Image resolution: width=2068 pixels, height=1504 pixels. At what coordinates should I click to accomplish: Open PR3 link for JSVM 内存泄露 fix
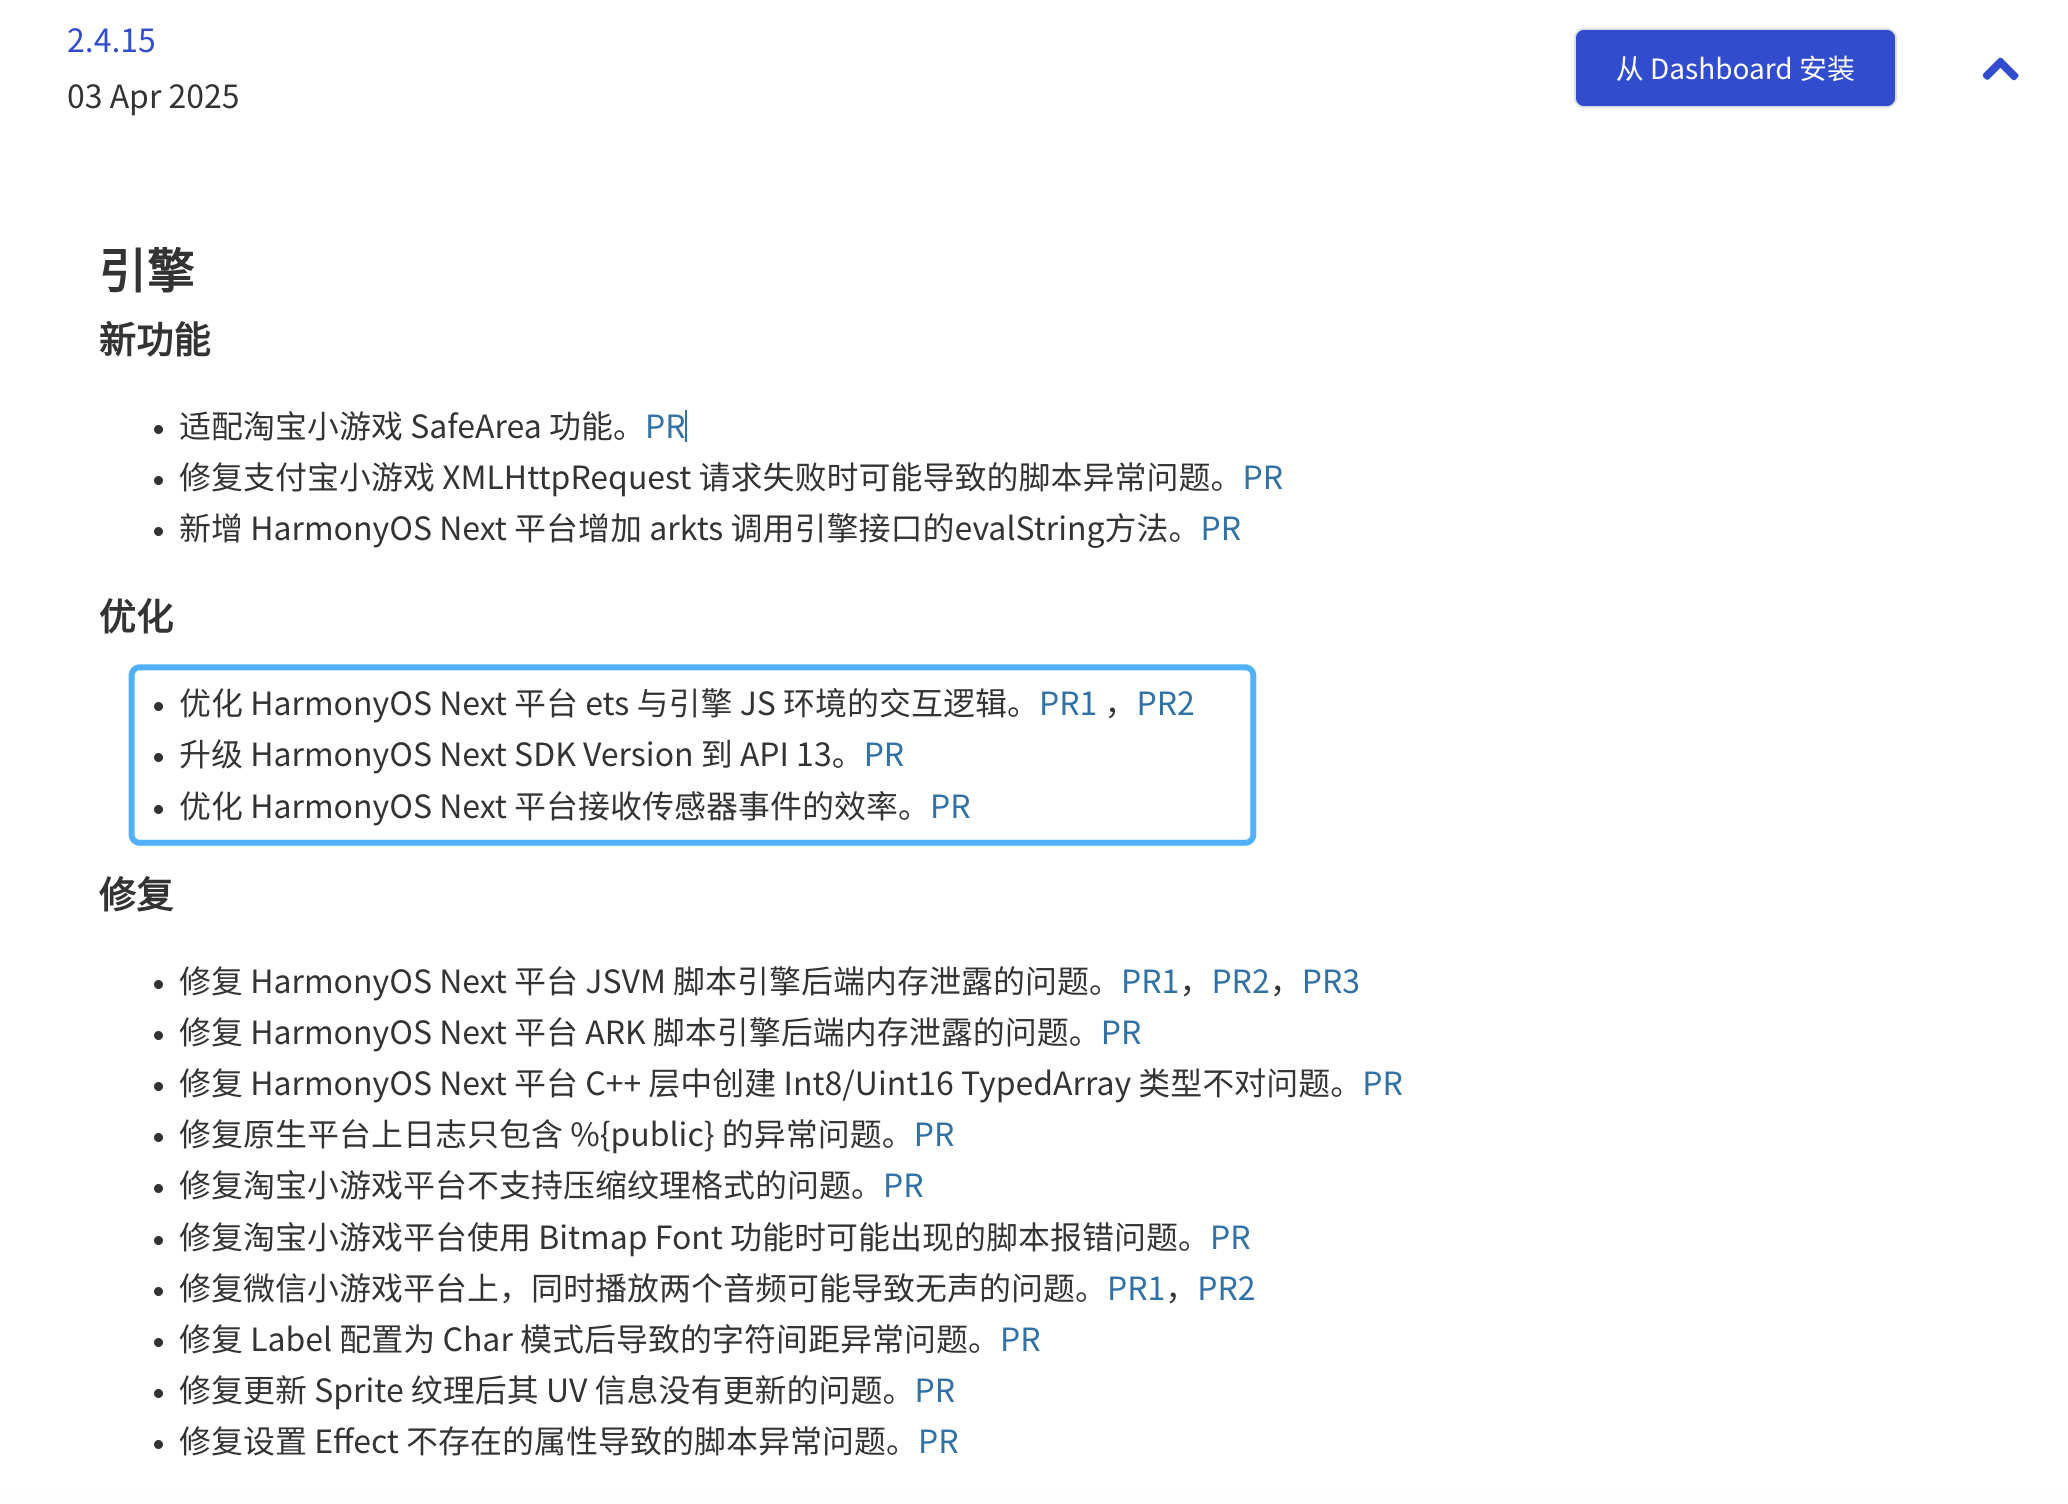(x=1330, y=982)
